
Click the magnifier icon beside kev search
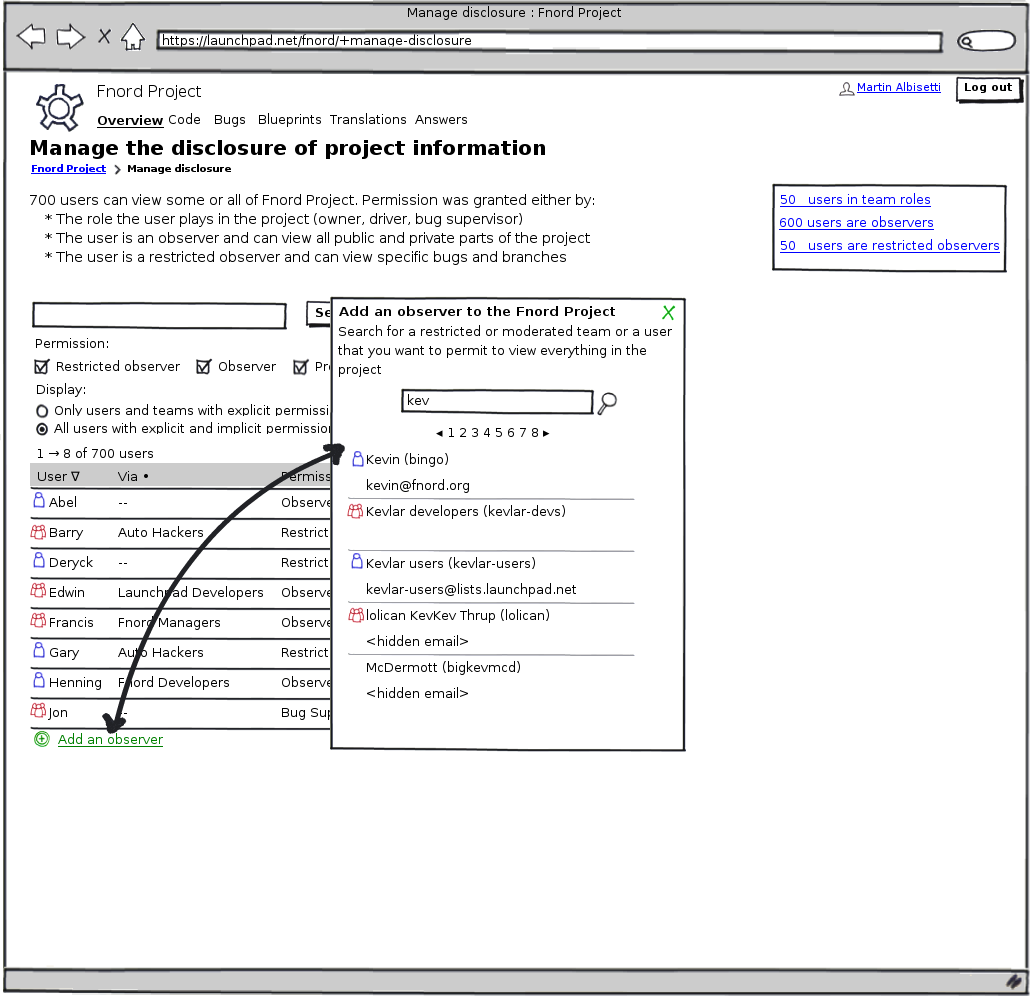[607, 402]
